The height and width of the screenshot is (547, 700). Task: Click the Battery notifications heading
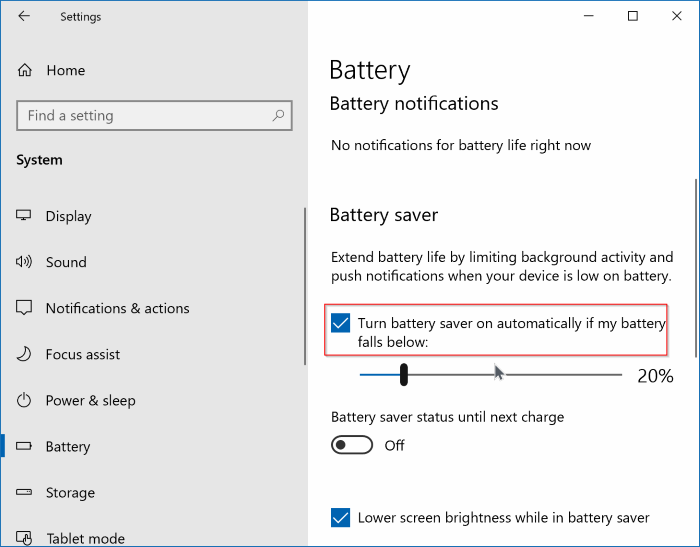pos(414,104)
